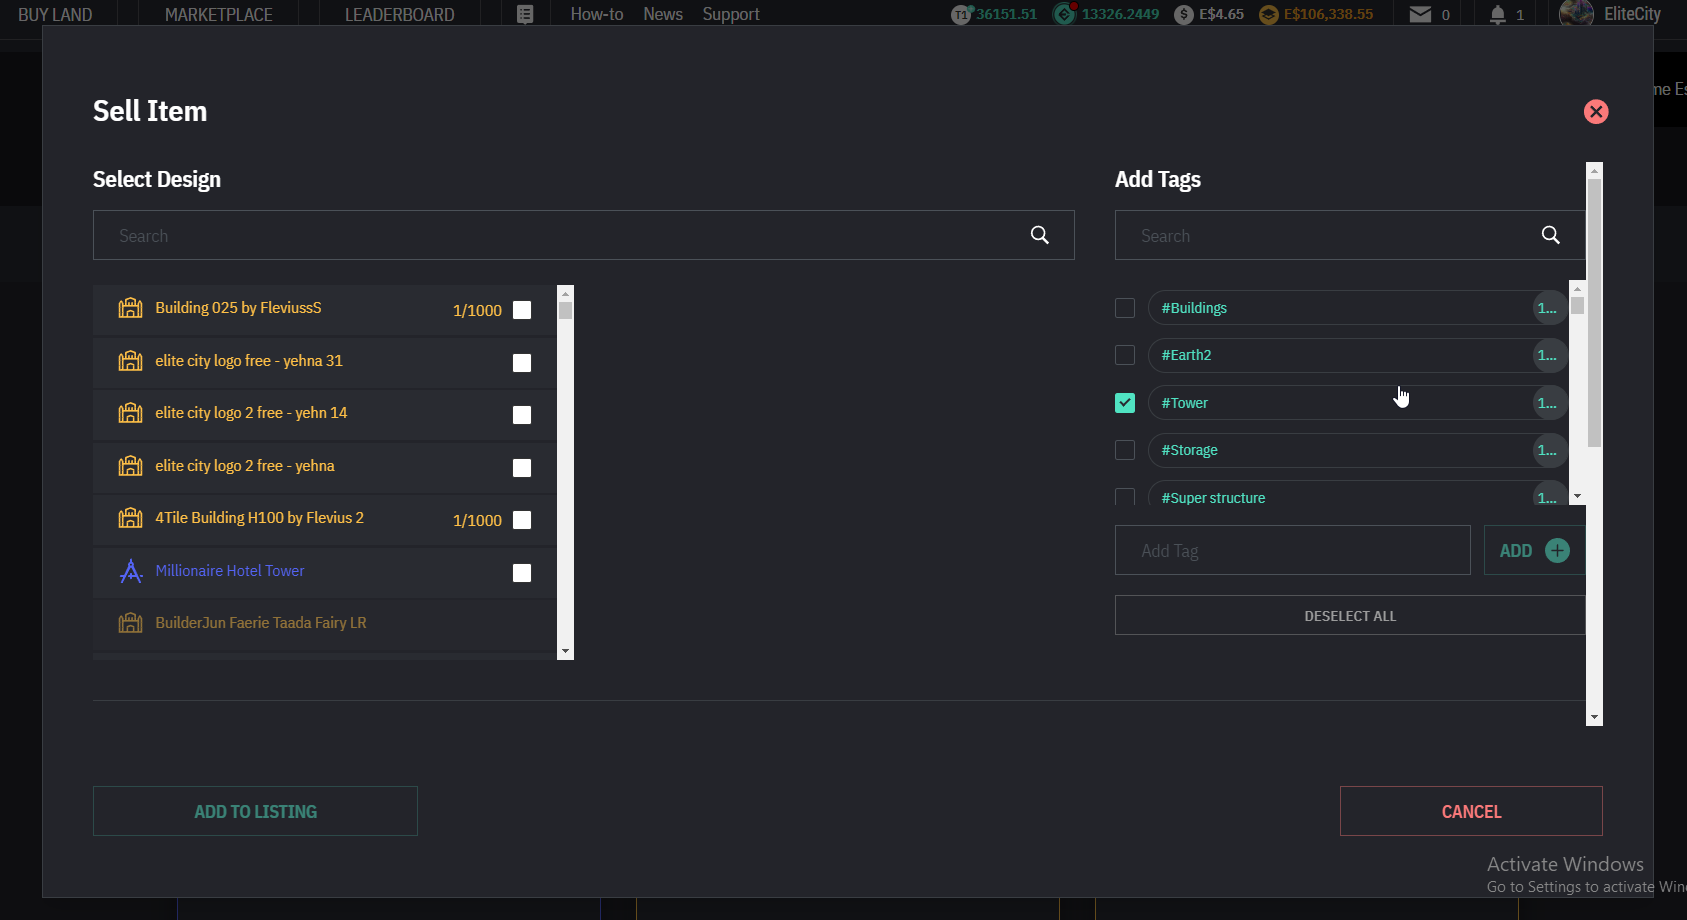This screenshot has width=1687, height=920.
Task: Open the MARKETPLACE menu
Action: [x=218, y=14]
